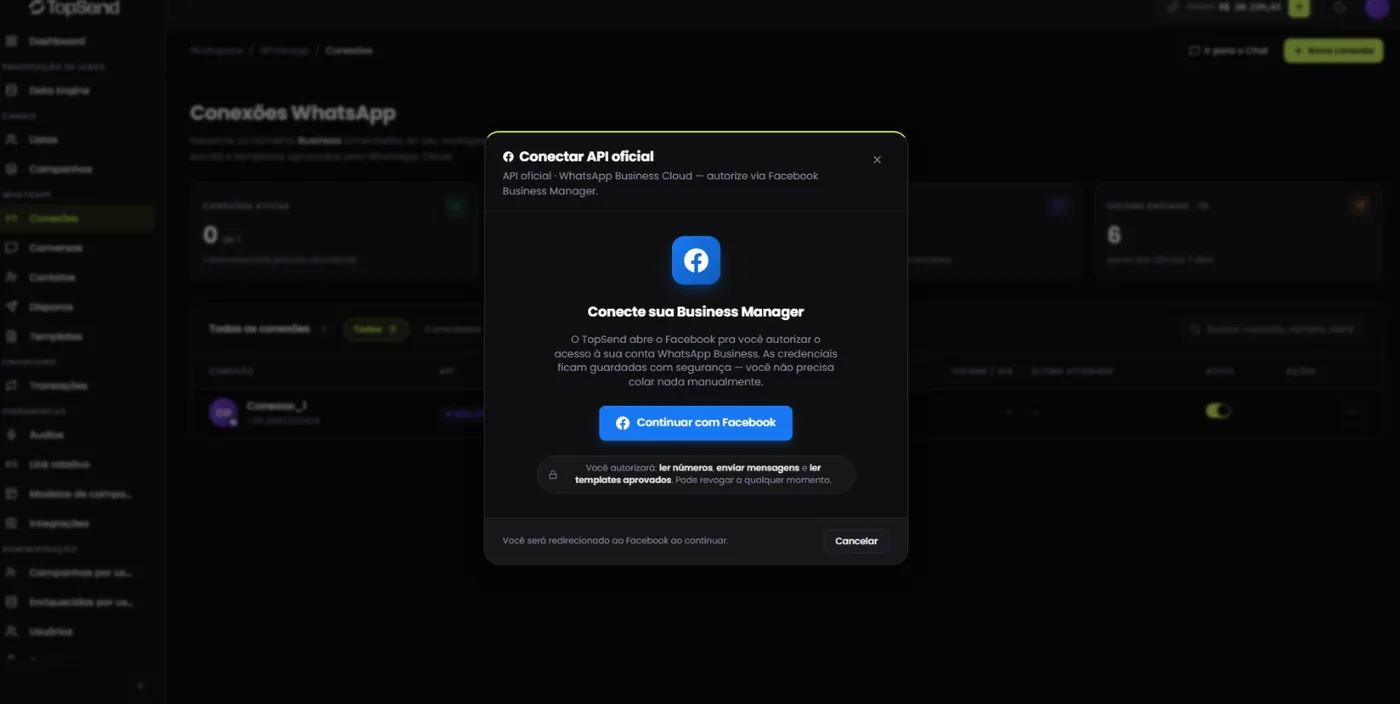Screen dimensions: 1400x704
Task: Open the actions menu for the Conexao_1 row
Action: click(1352, 412)
